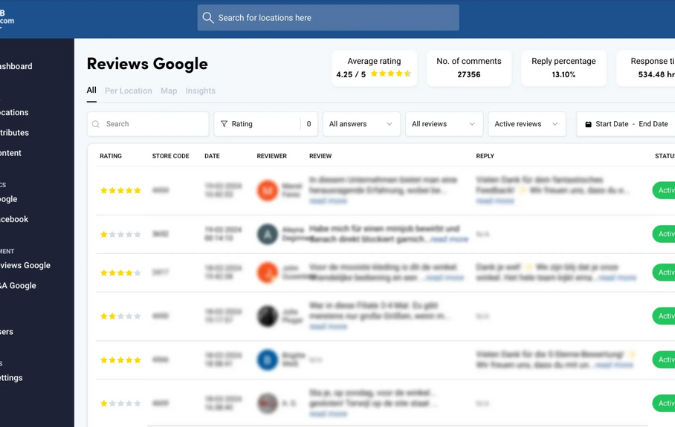The height and width of the screenshot is (427, 675).
Task: Click the black photo reviewer avatar
Action: coord(267,316)
